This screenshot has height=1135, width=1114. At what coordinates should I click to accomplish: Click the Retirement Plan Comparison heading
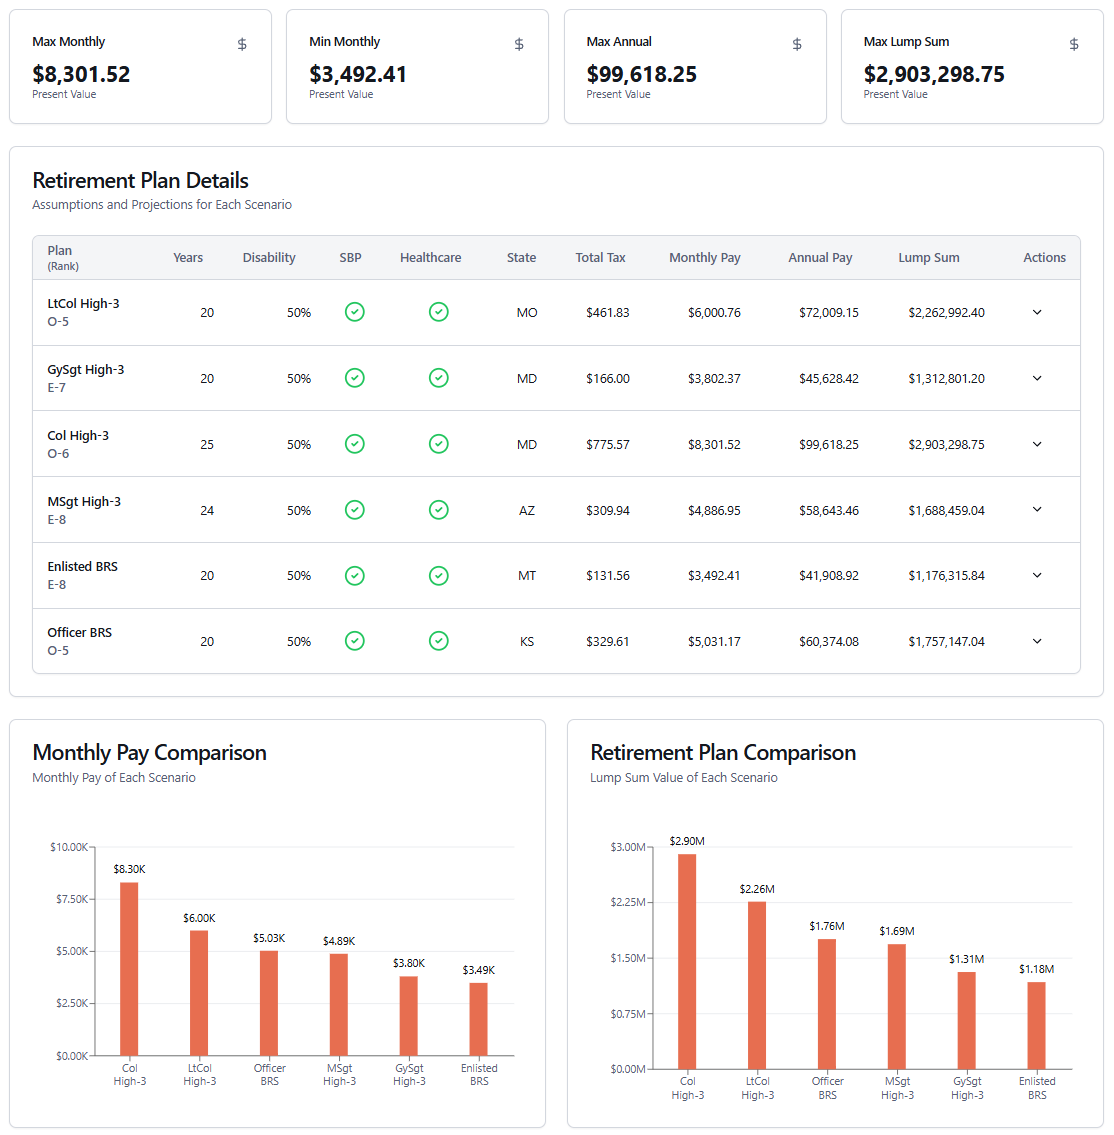(723, 753)
